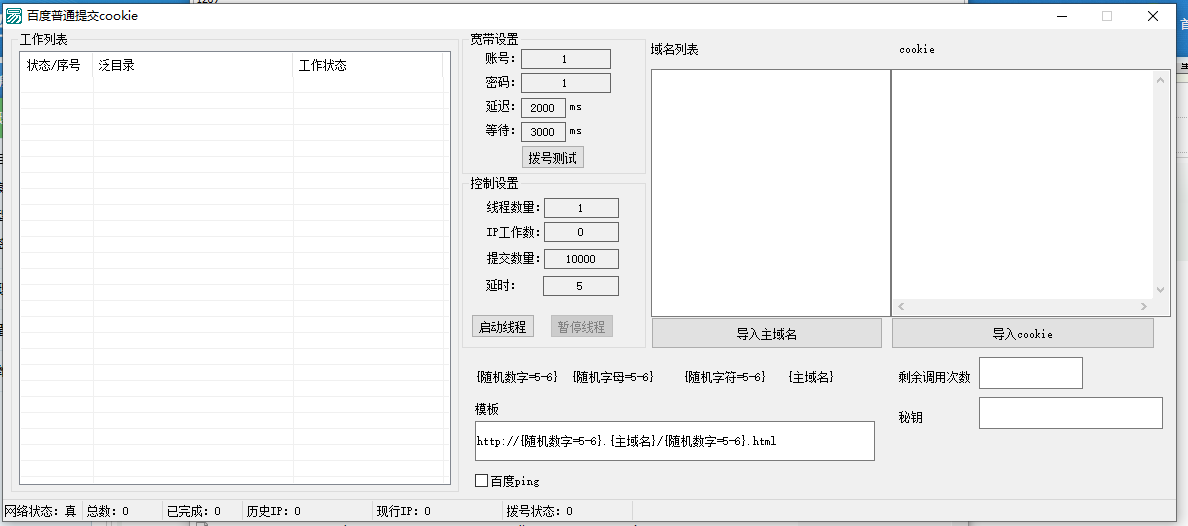This screenshot has width=1188, height=526.
Task: Click inside the cookie text area
Action: click(x=1022, y=184)
